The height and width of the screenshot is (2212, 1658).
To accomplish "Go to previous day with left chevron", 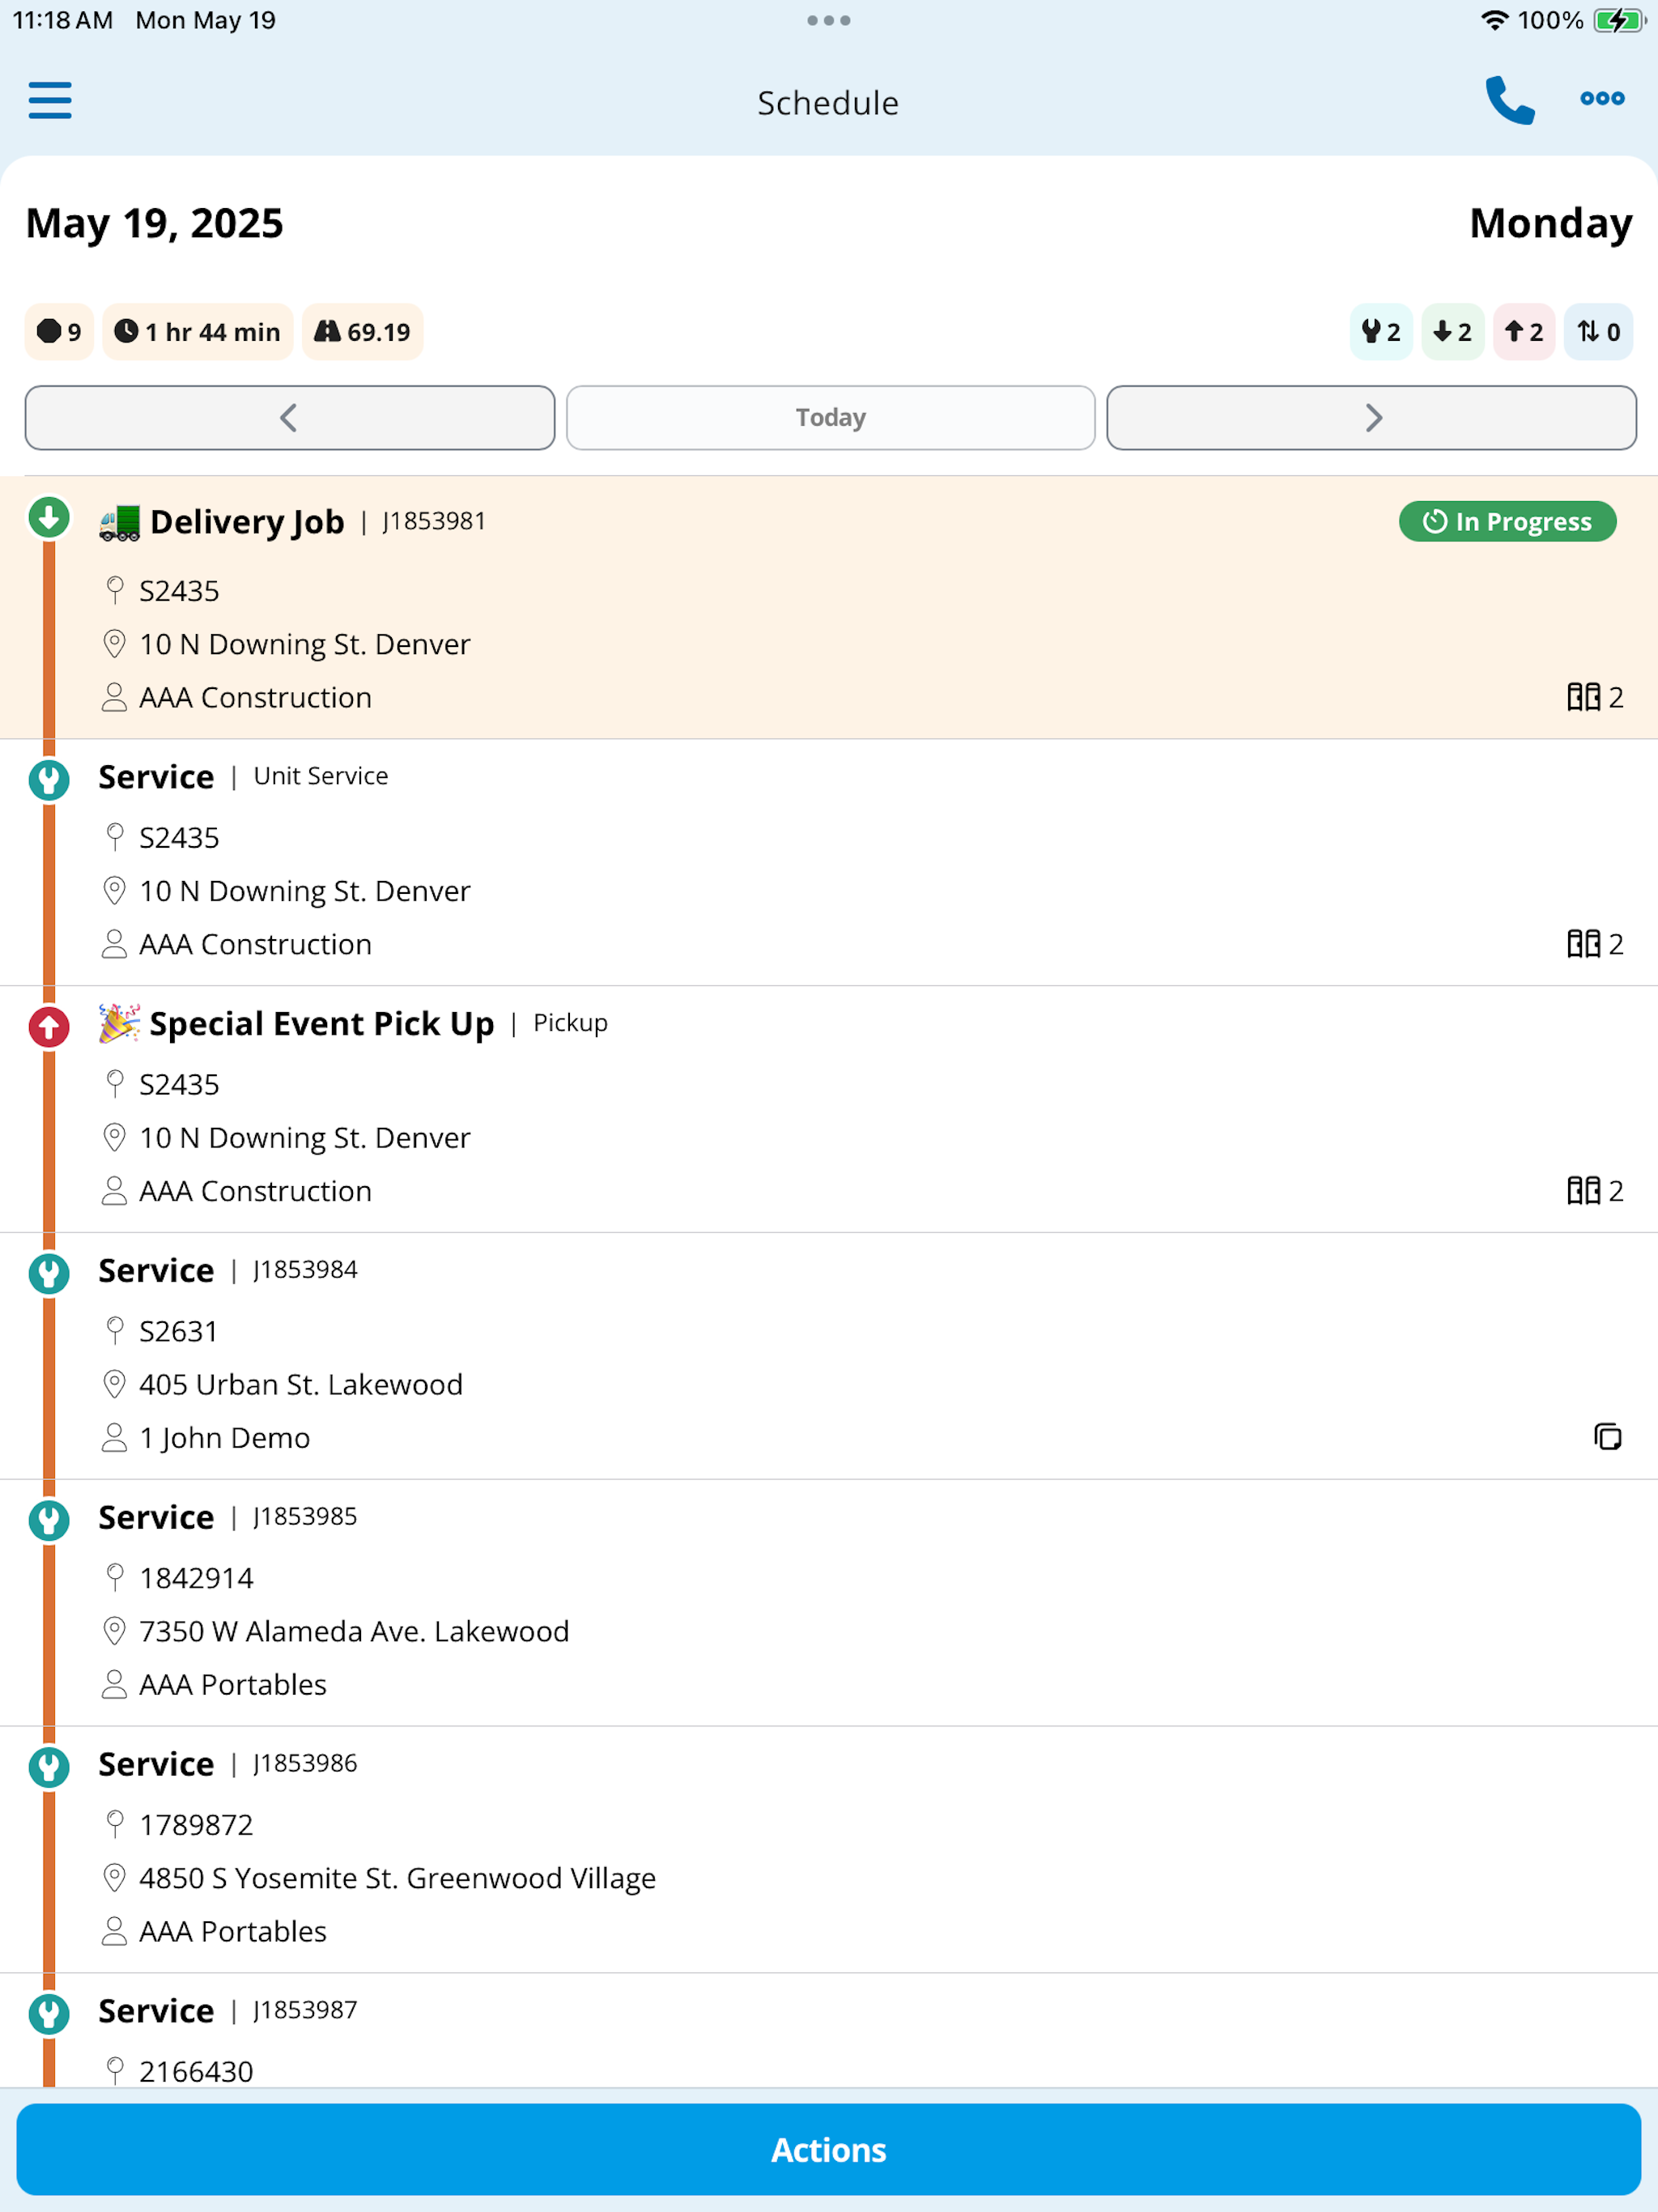I will click(x=290, y=418).
